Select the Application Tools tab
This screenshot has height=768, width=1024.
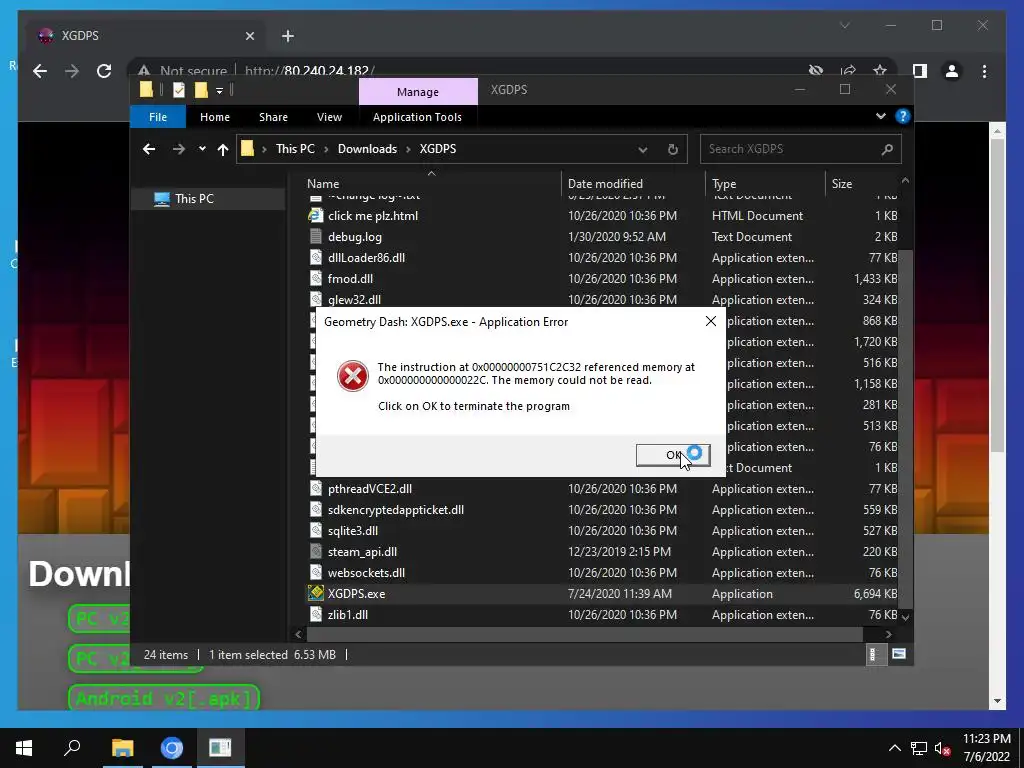coord(417,117)
